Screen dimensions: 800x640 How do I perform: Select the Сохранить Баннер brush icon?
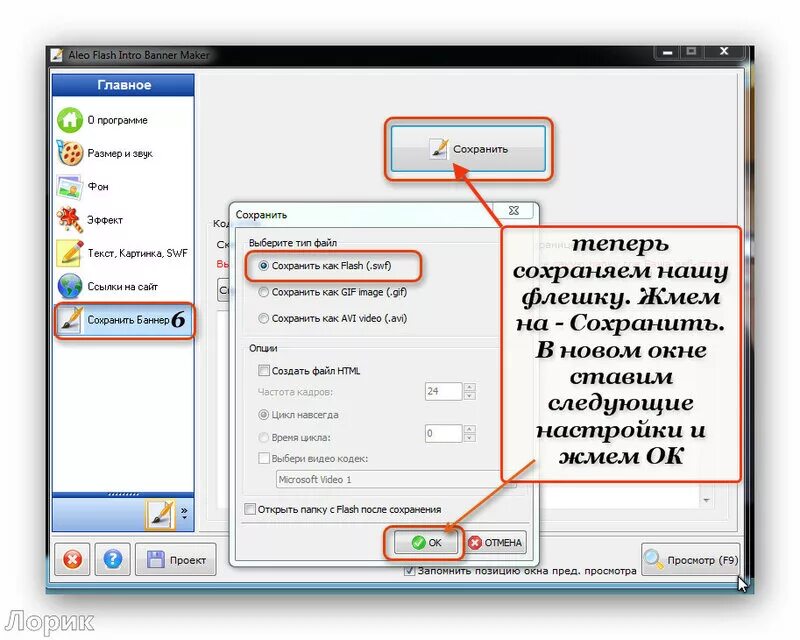[70, 320]
